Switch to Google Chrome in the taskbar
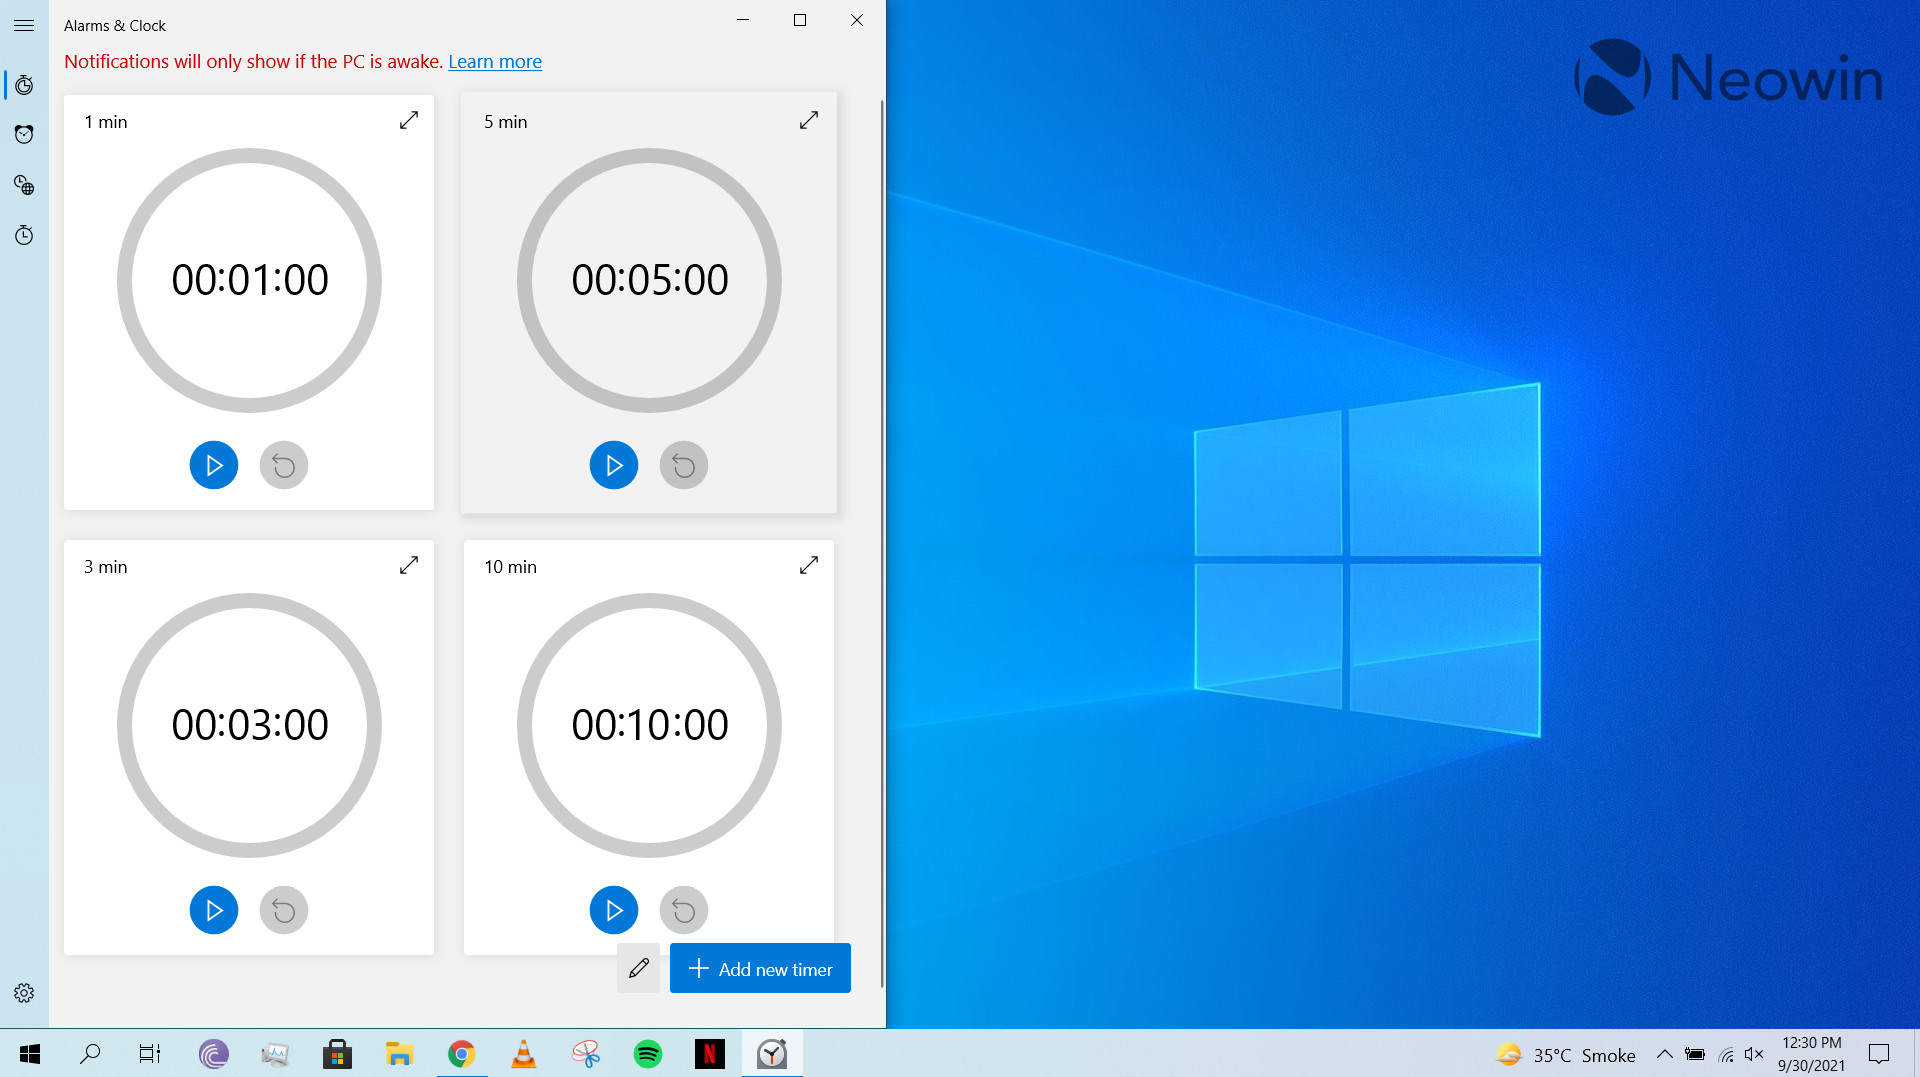Screen dimensions: 1920x1077 461,1054
